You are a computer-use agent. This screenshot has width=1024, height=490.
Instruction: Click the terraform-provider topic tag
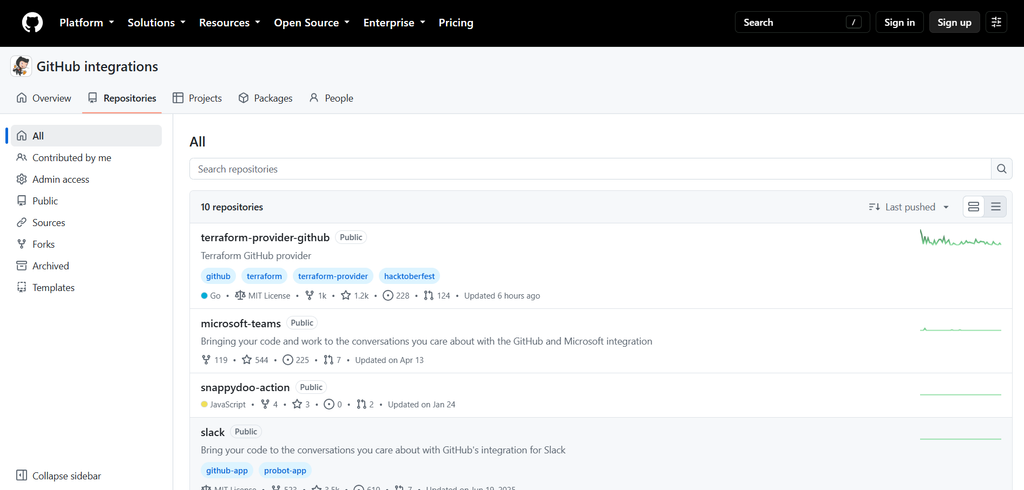[x=333, y=276]
